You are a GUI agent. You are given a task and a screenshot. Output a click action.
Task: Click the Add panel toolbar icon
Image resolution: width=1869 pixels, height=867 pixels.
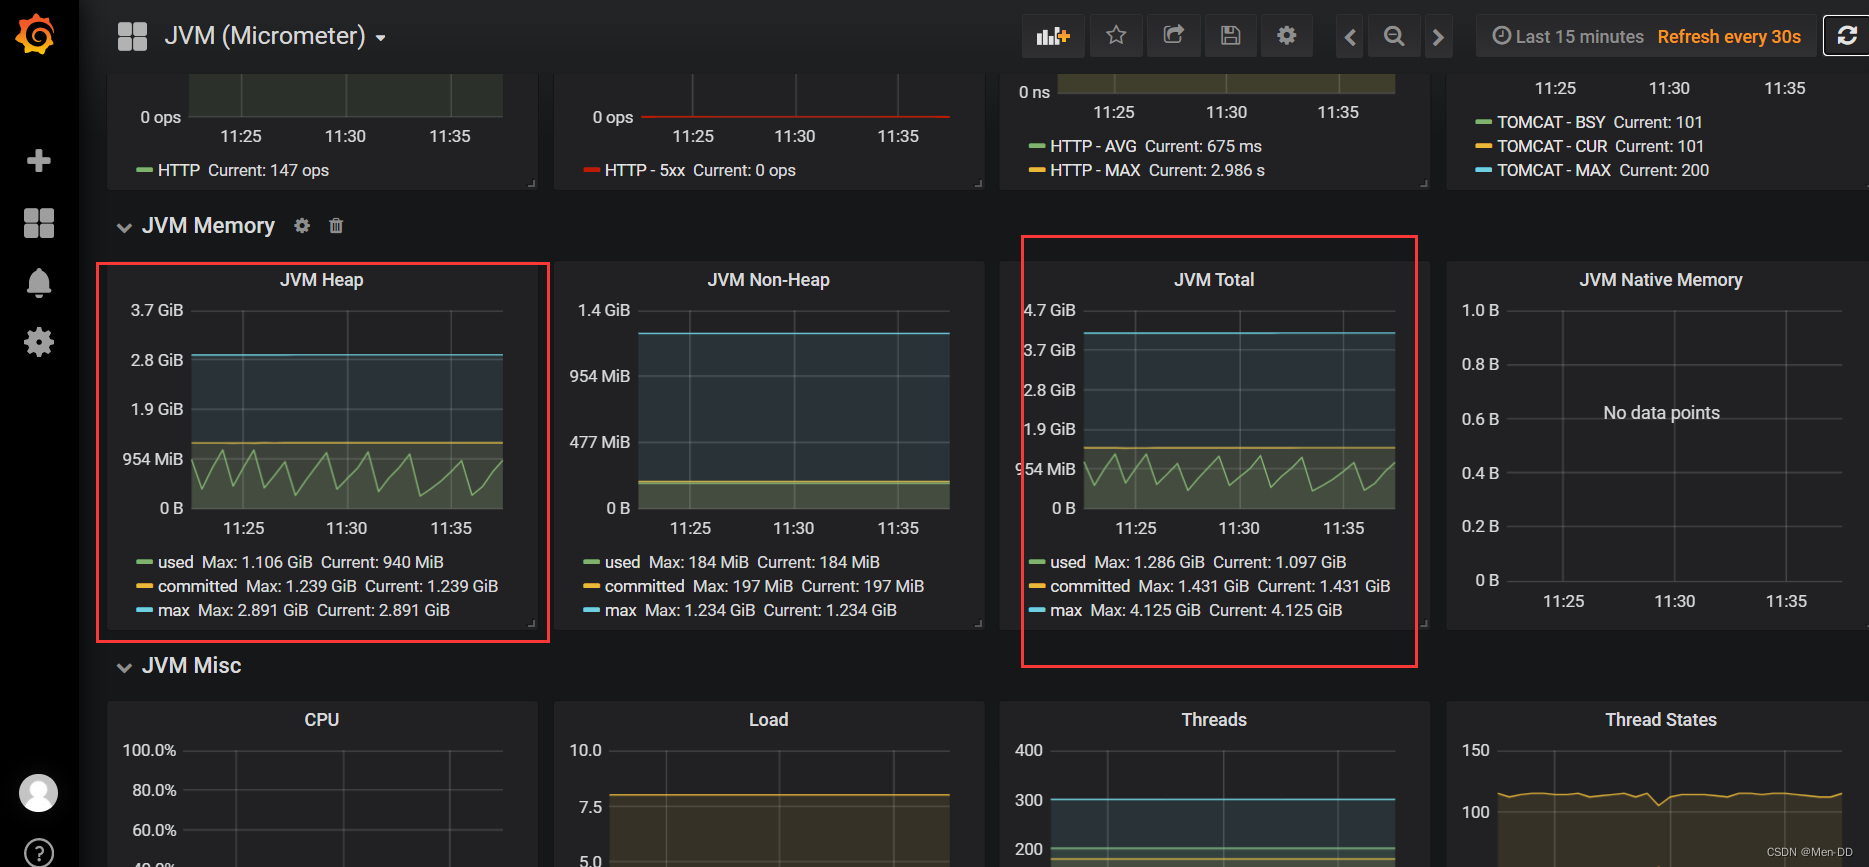[1053, 36]
